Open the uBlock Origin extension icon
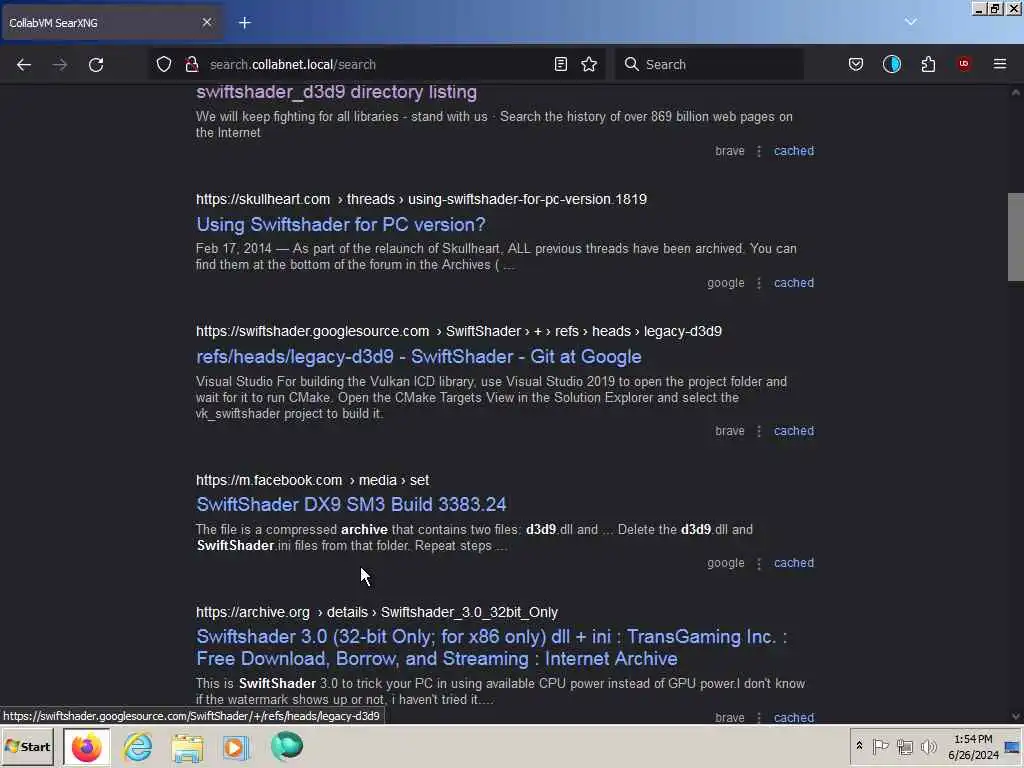 click(964, 64)
